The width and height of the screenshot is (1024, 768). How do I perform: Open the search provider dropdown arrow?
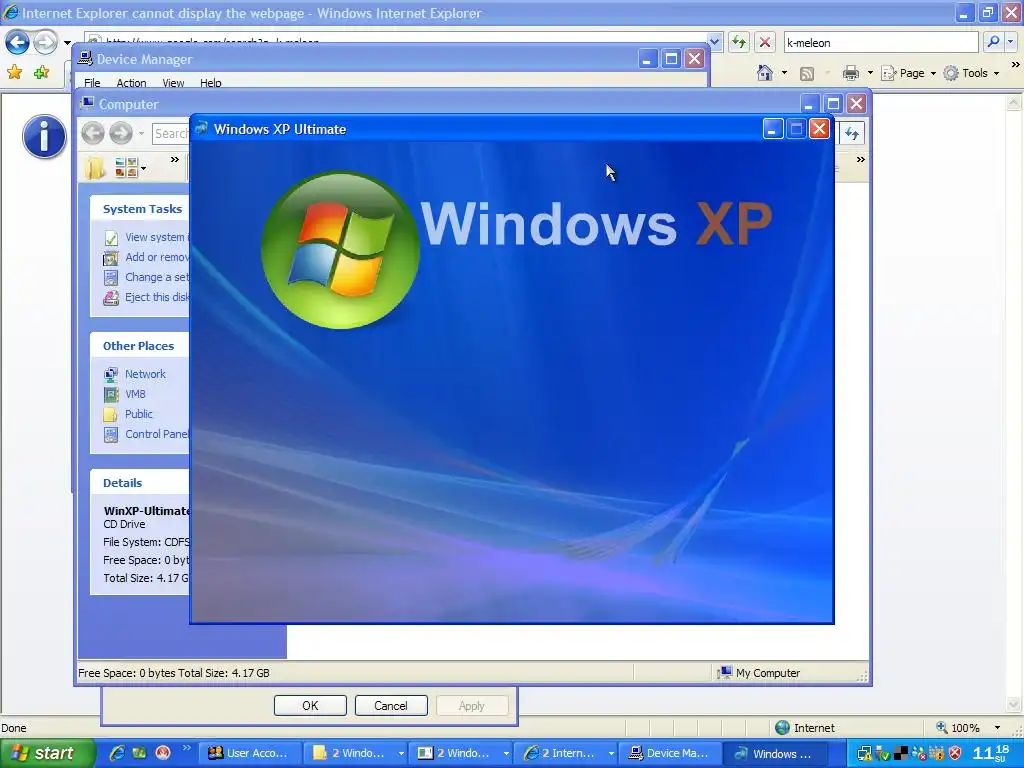coord(1010,42)
